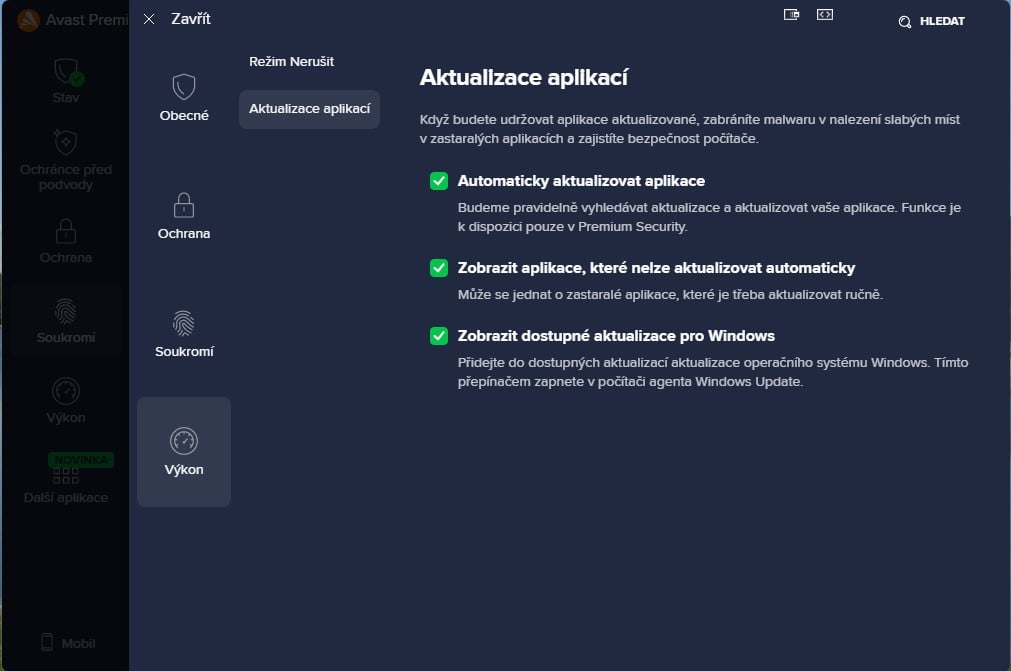Switch to the Ochrana settings category
The height and width of the screenshot is (671, 1011).
[184, 215]
